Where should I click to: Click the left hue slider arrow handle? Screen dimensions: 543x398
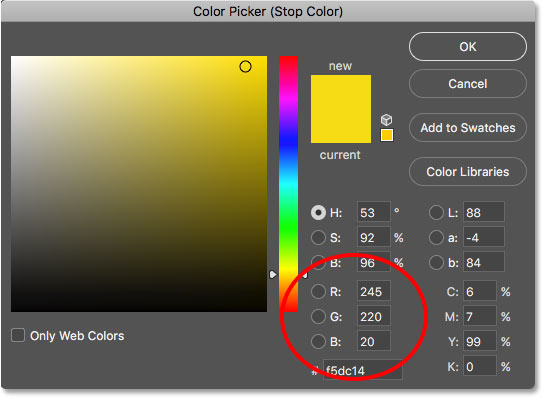pyautogui.click(x=273, y=275)
